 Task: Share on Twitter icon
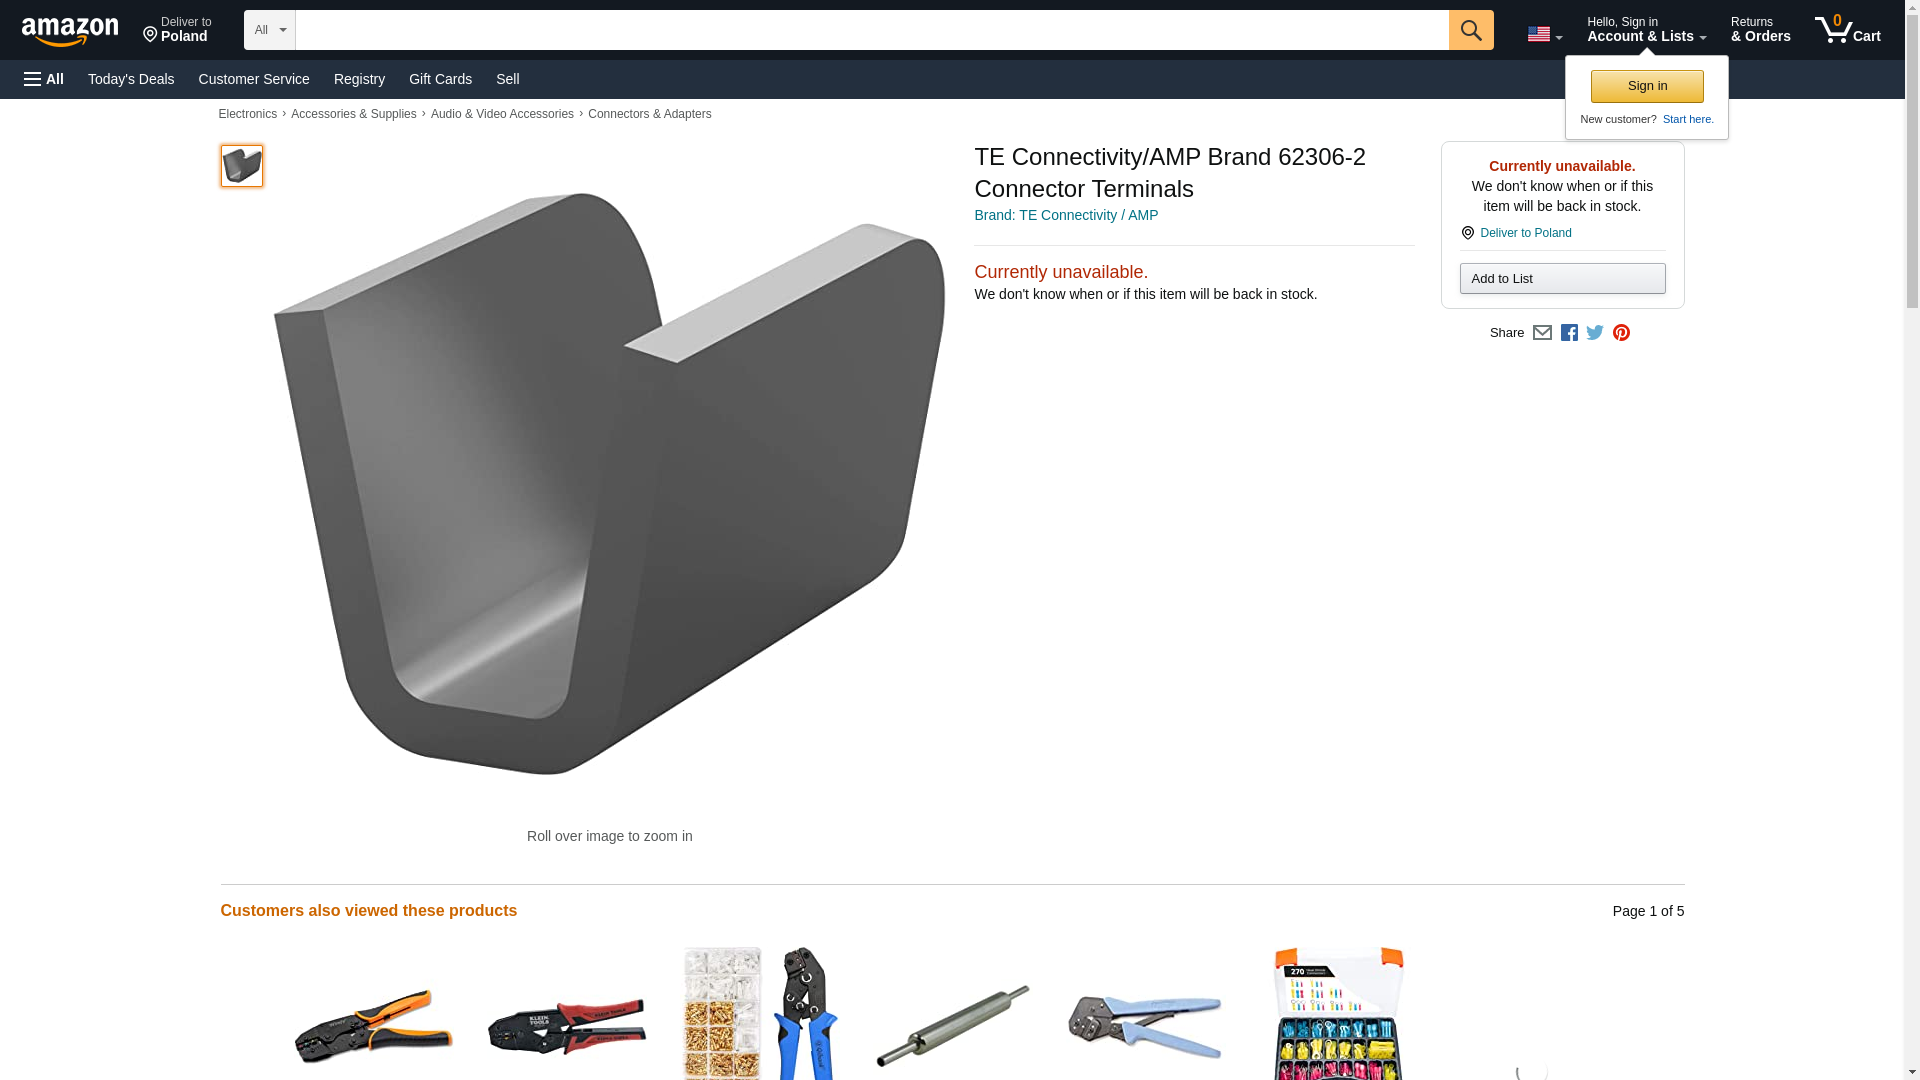pyautogui.click(x=1595, y=333)
